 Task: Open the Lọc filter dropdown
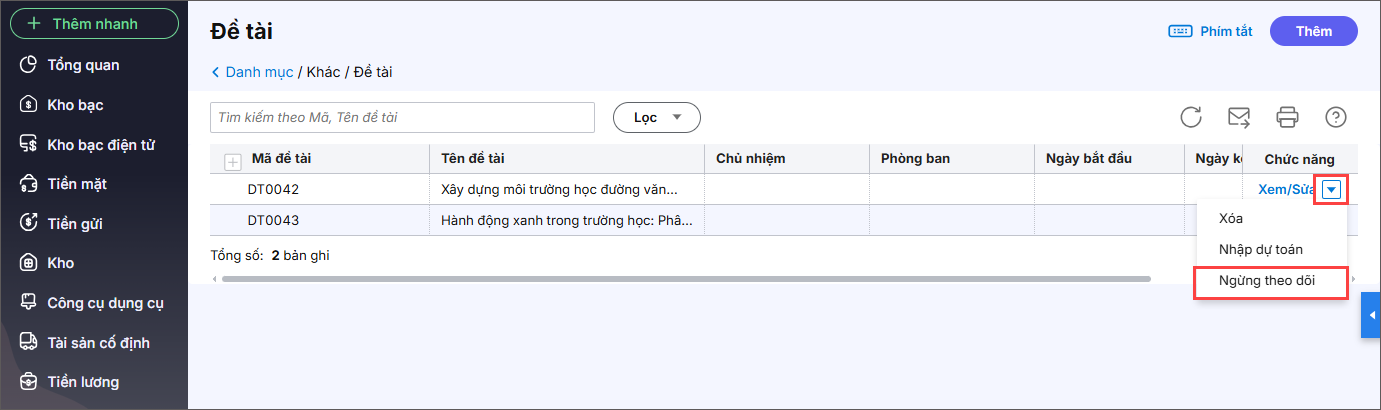pyautogui.click(x=656, y=117)
